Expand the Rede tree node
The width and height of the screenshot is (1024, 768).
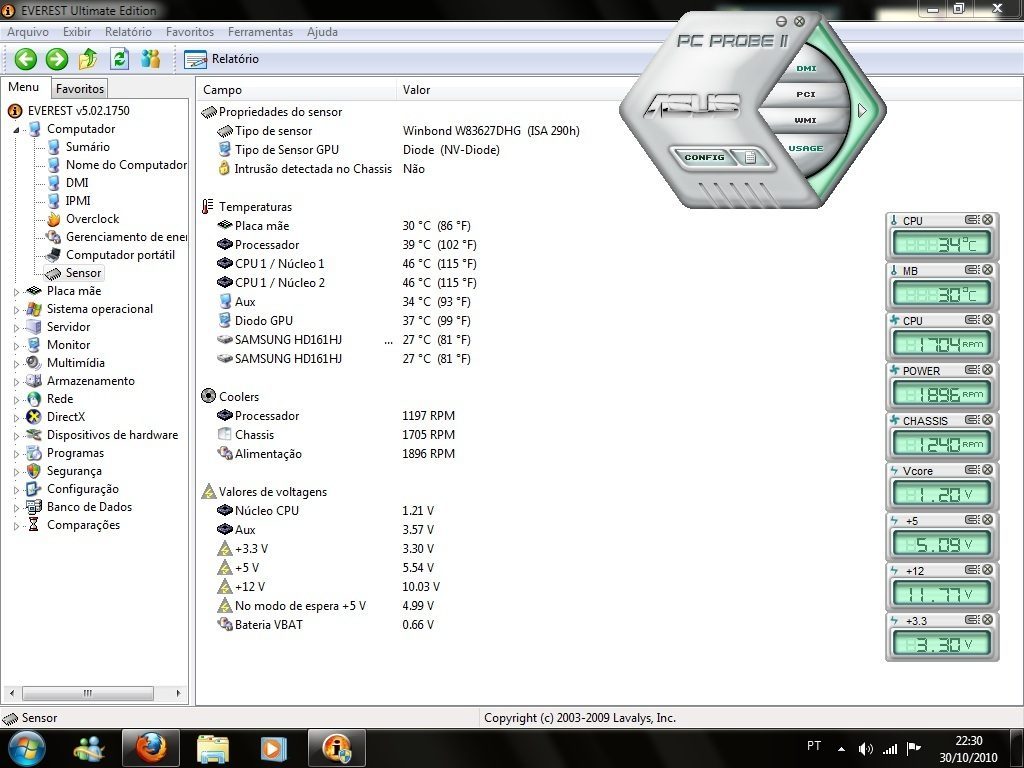point(16,399)
